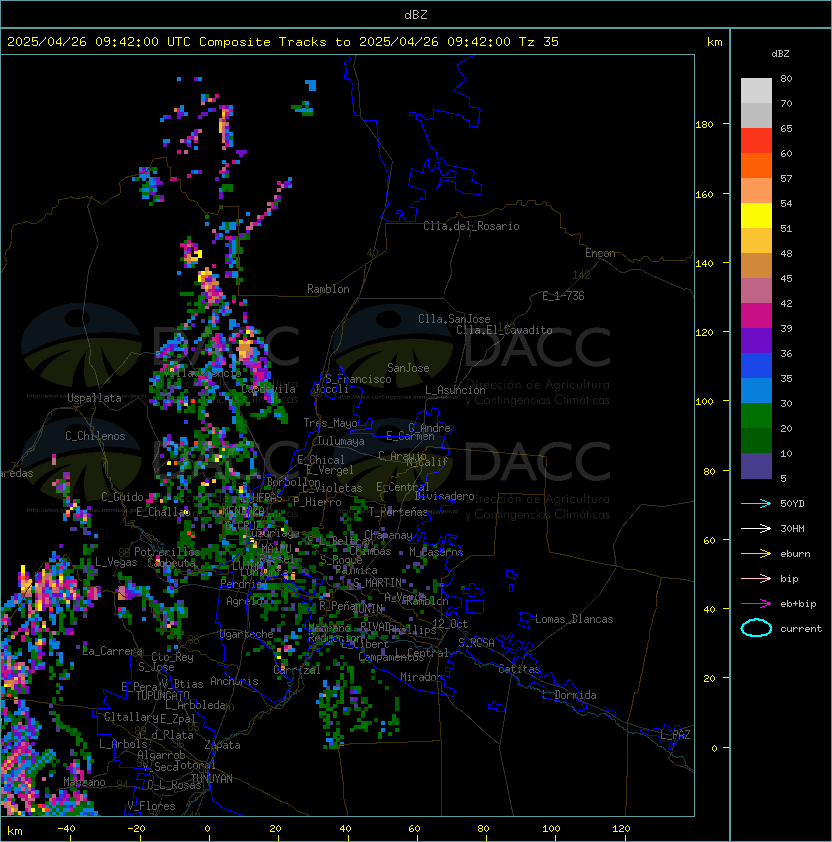Viewport: 832px width, 842px height.
Task: Pick the slate-purple bottom swatch of dBZ scale
Action: [x=756, y=466]
